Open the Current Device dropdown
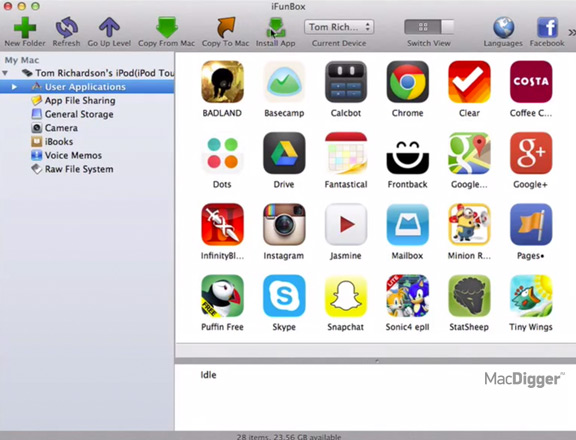 click(339, 27)
